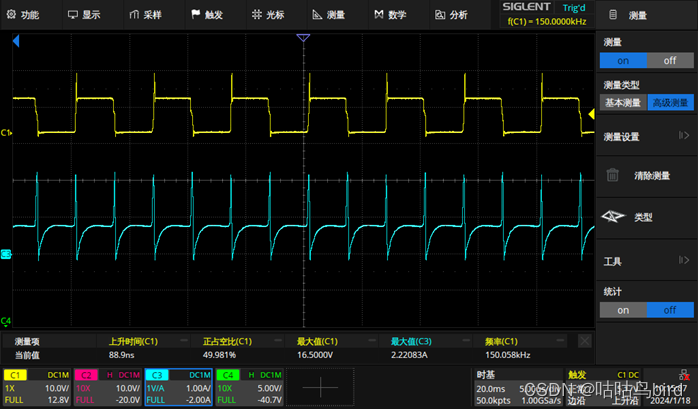
Task: Click the 测量 side panel header icon
Action: pos(613,15)
